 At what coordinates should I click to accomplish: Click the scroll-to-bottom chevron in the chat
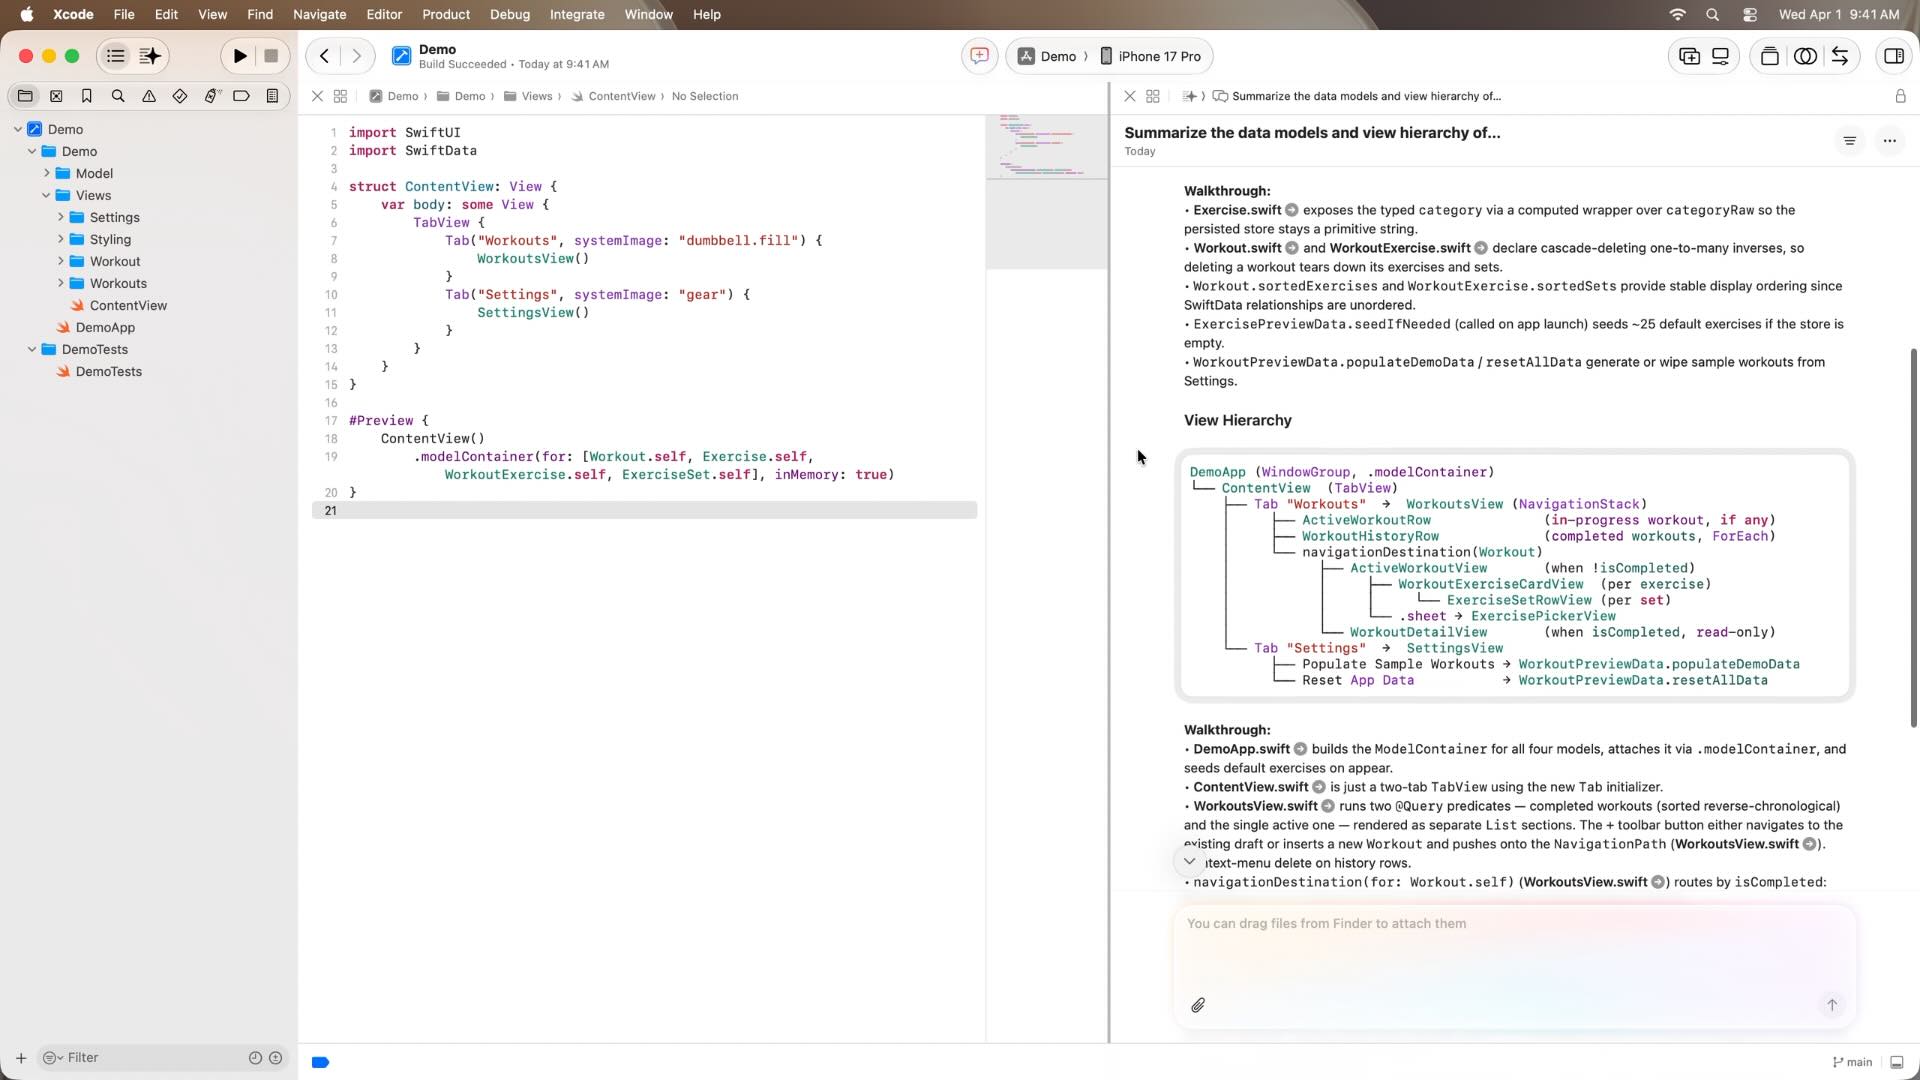click(x=1189, y=861)
